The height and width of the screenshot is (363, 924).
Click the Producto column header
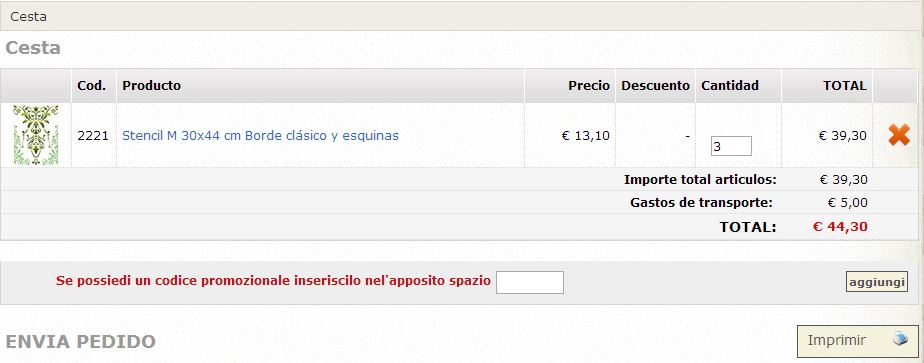151,85
